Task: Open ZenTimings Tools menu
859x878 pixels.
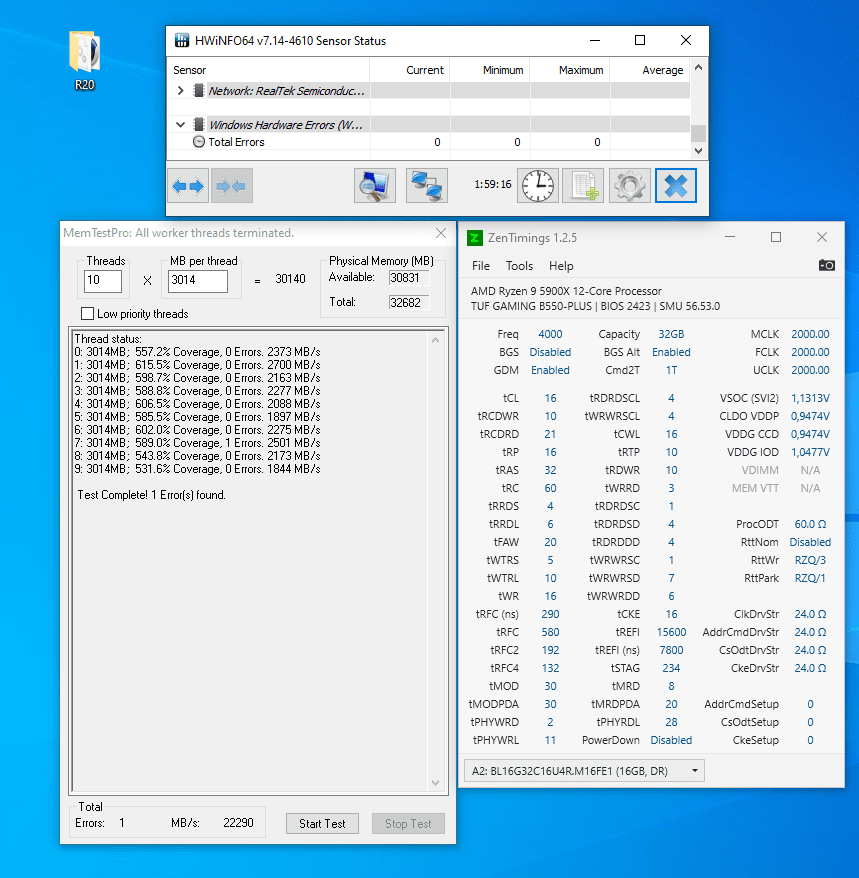Action: pyautogui.click(x=519, y=266)
